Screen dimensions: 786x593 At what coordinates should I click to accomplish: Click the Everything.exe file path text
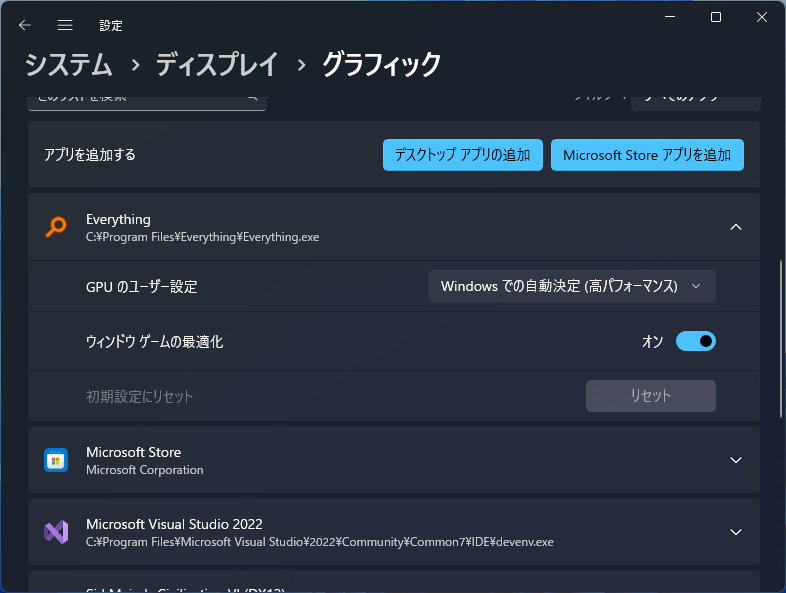click(x=203, y=237)
